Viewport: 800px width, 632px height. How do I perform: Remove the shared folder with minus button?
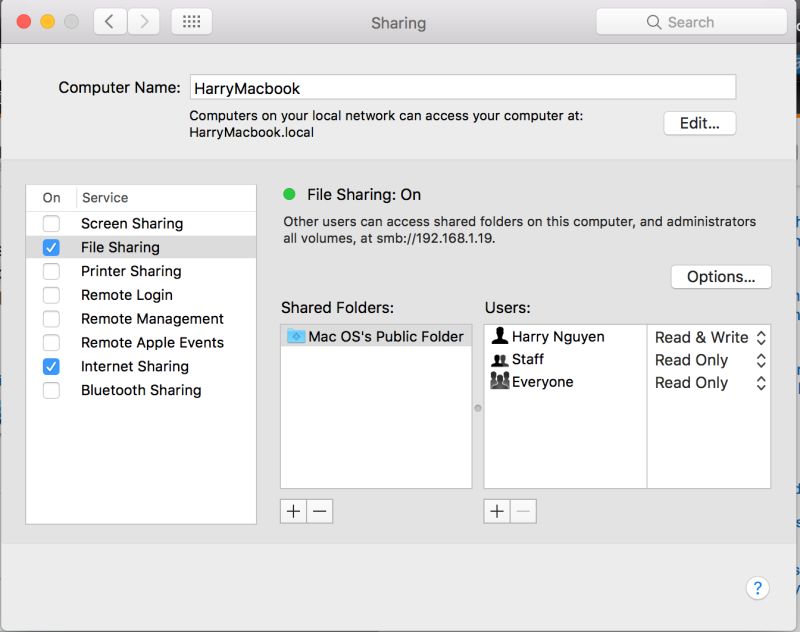[320, 511]
